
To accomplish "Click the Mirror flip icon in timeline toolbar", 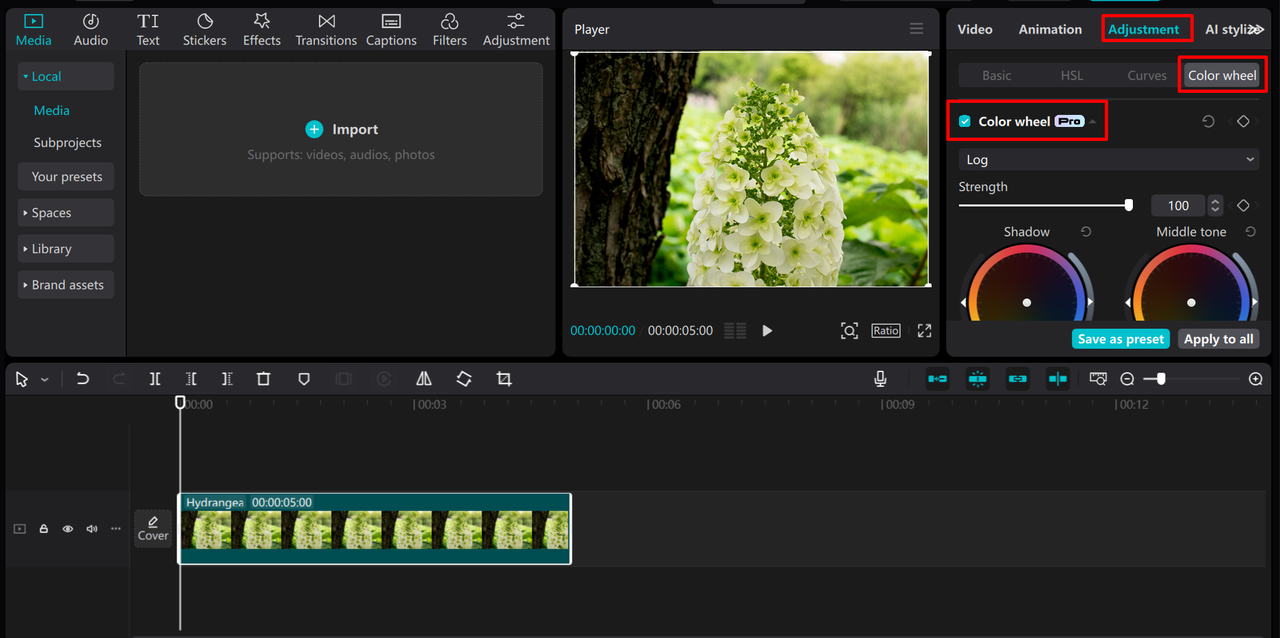I will click(424, 379).
